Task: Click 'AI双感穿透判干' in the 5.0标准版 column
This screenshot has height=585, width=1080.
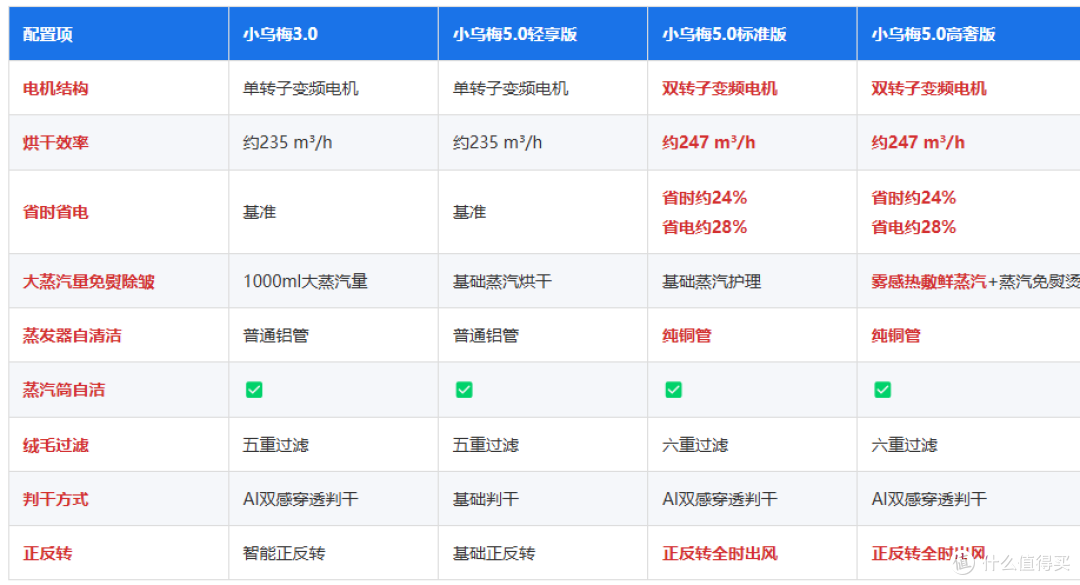Action: [720, 499]
